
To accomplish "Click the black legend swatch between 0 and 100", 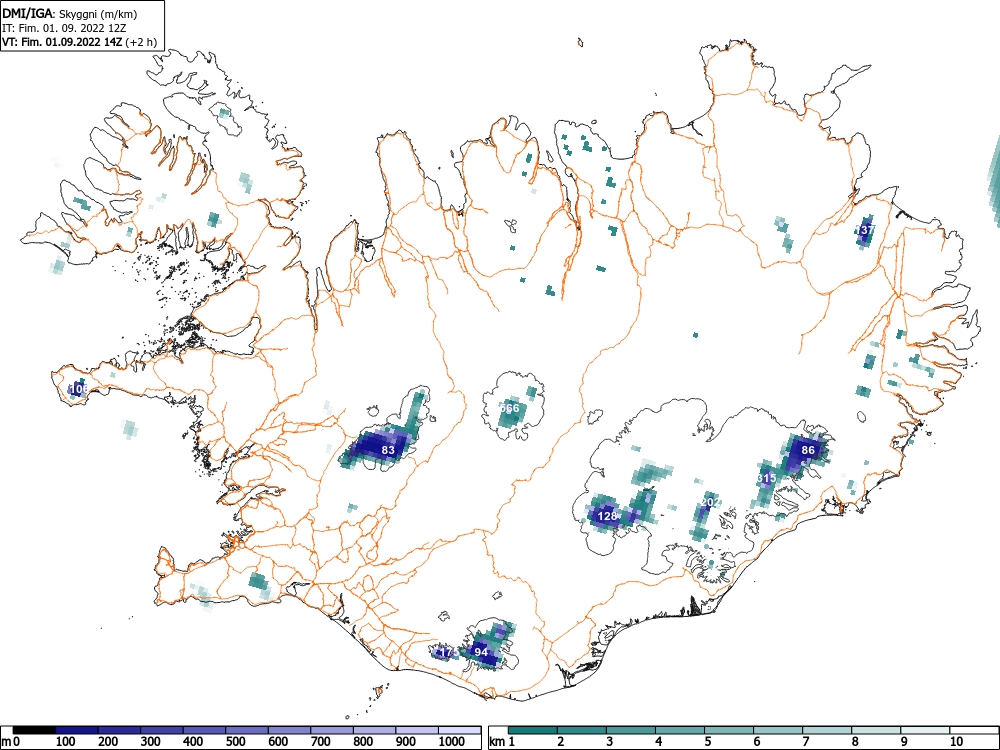I will 34,730.
